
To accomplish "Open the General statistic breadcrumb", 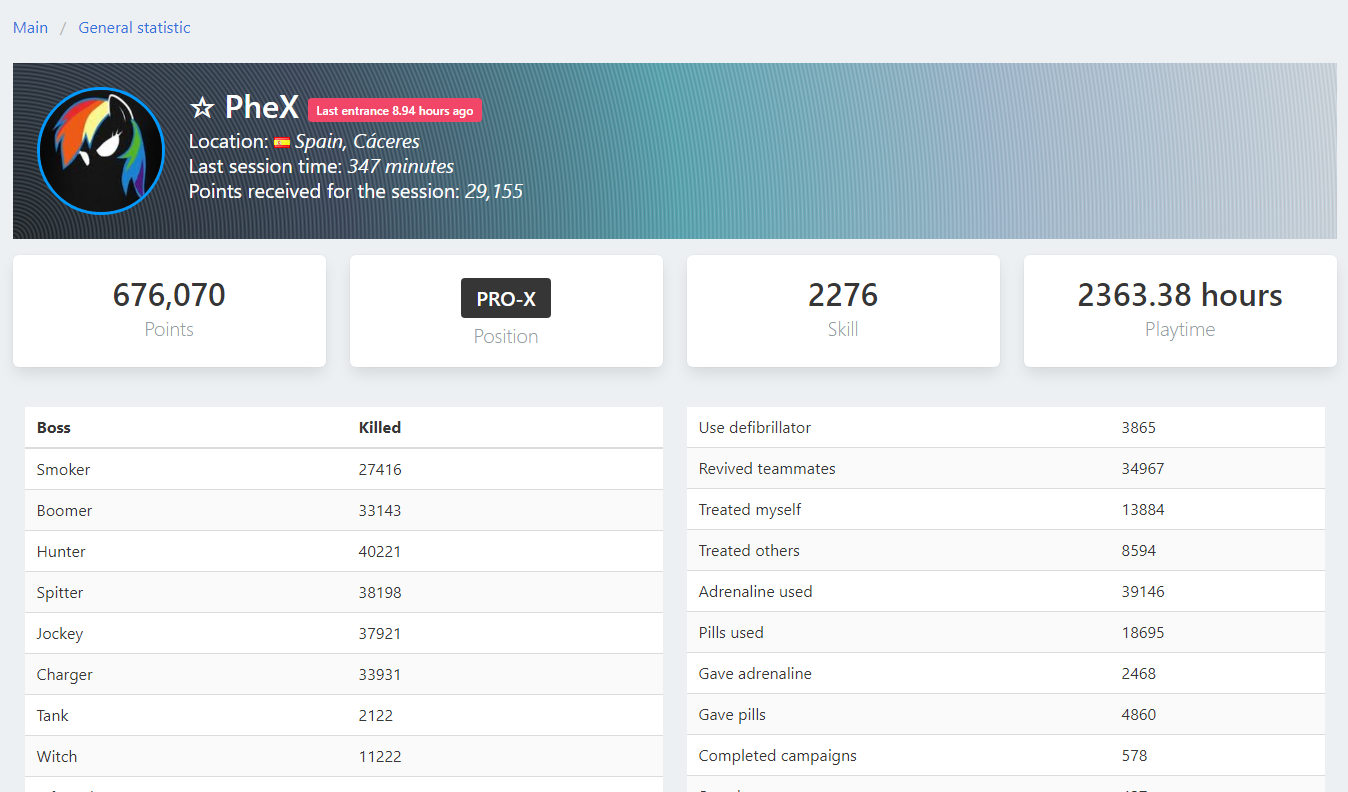I will pos(134,28).
